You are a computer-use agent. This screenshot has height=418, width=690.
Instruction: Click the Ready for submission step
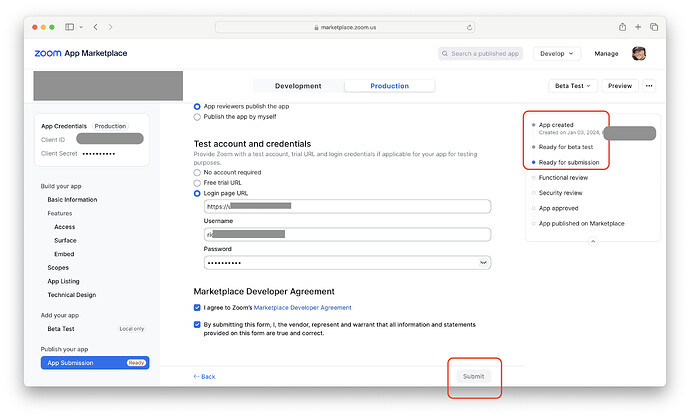[569, 162]
